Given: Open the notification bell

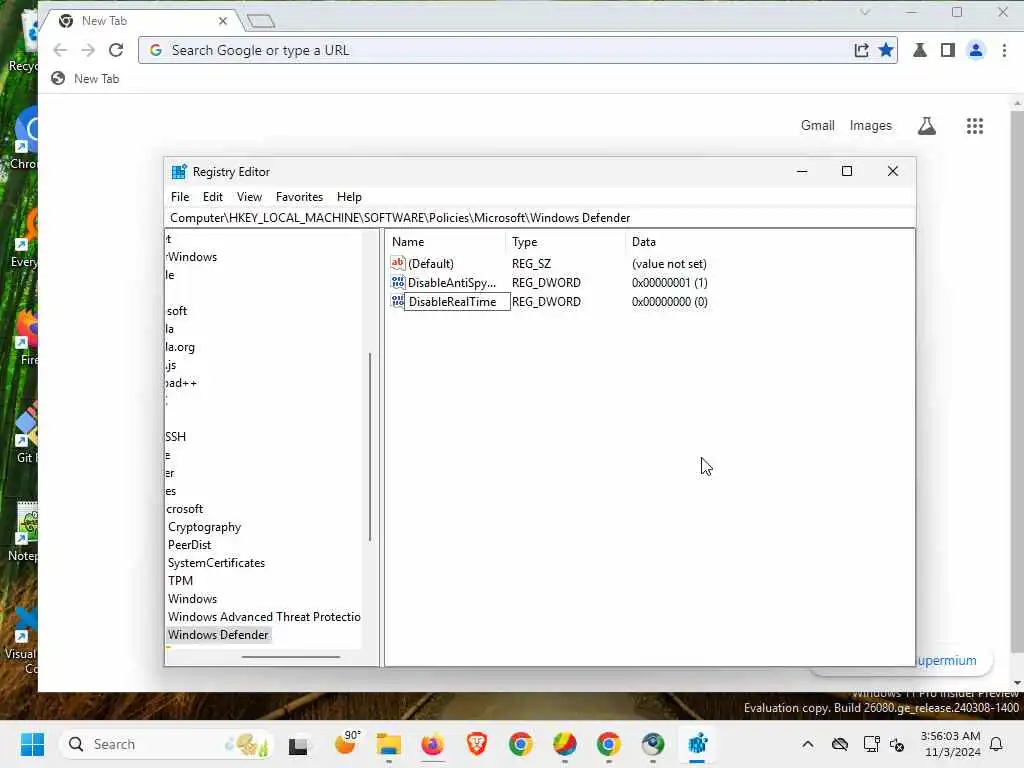Looking at the screenshot, I should pos(996,744).
